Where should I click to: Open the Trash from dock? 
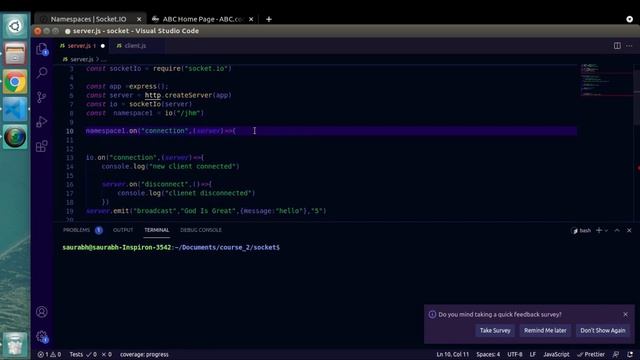(x=15, y=344)
